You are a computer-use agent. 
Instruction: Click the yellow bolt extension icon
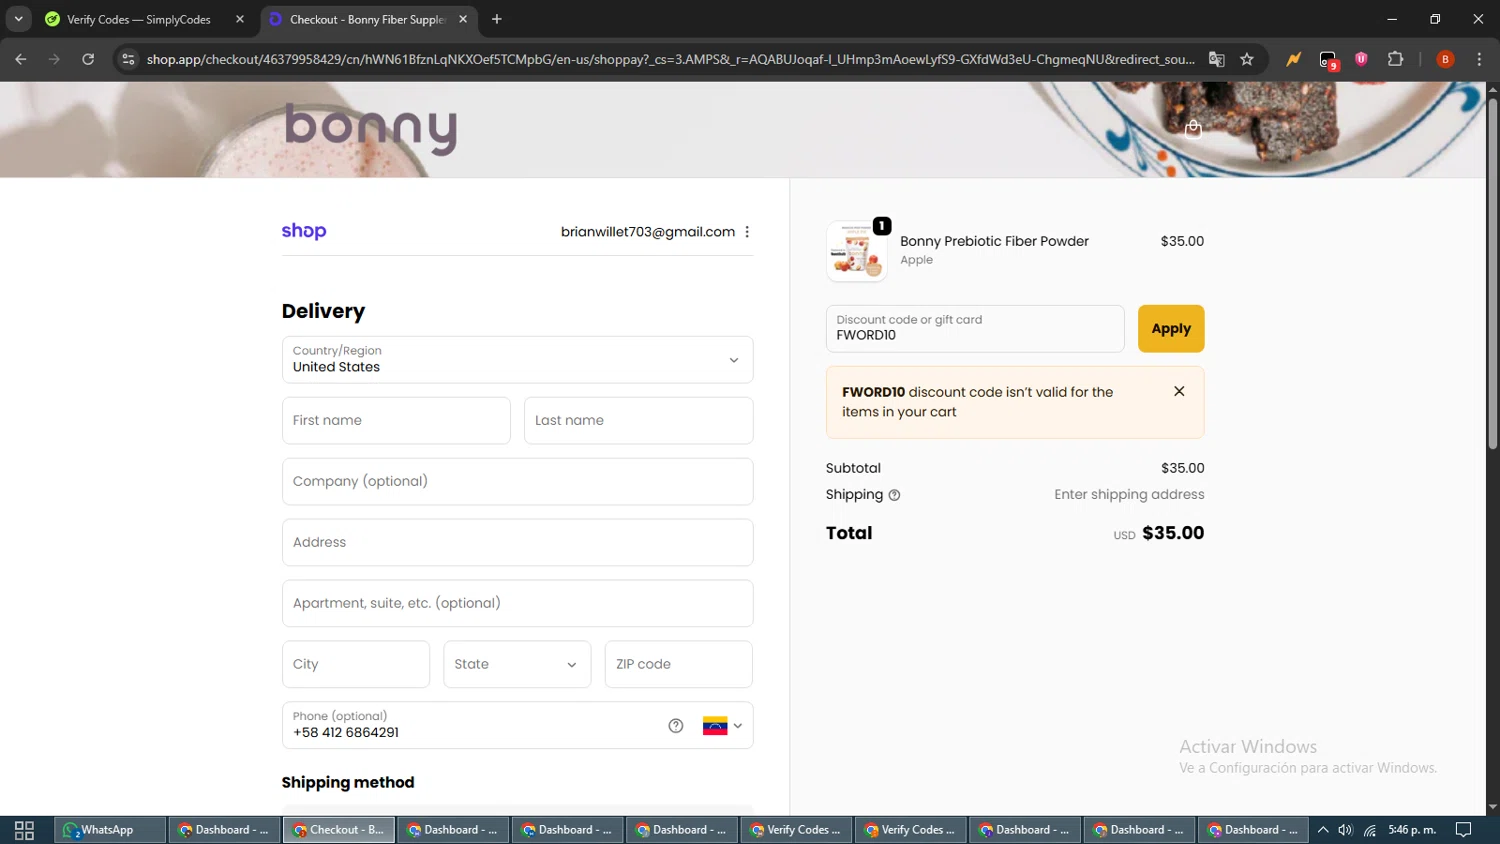(1294, 59)
